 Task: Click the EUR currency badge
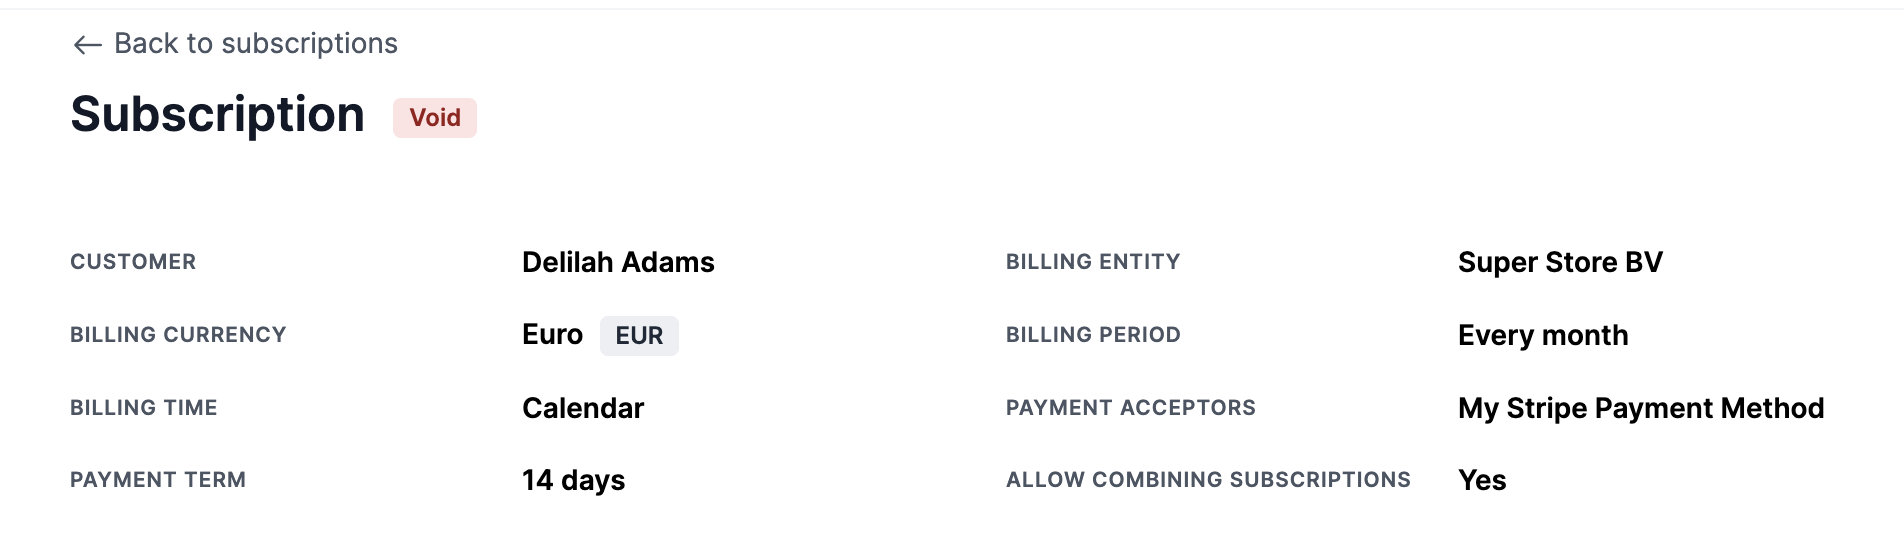tap(639, 336)
